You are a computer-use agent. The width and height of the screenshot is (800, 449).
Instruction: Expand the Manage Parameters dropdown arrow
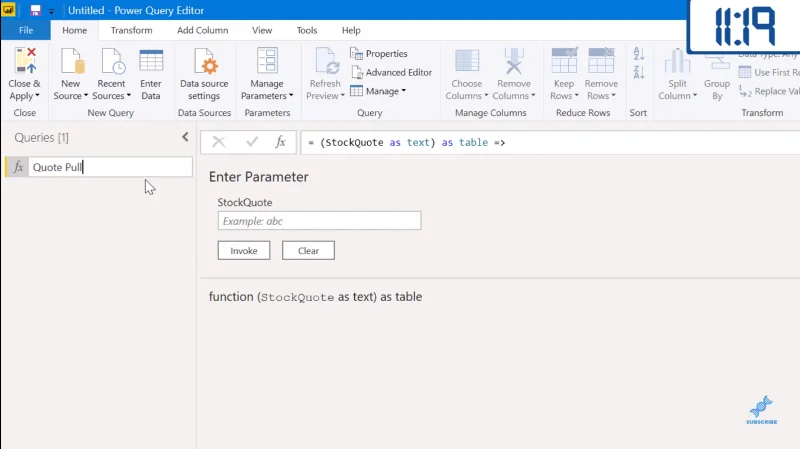tap(291, 96)
